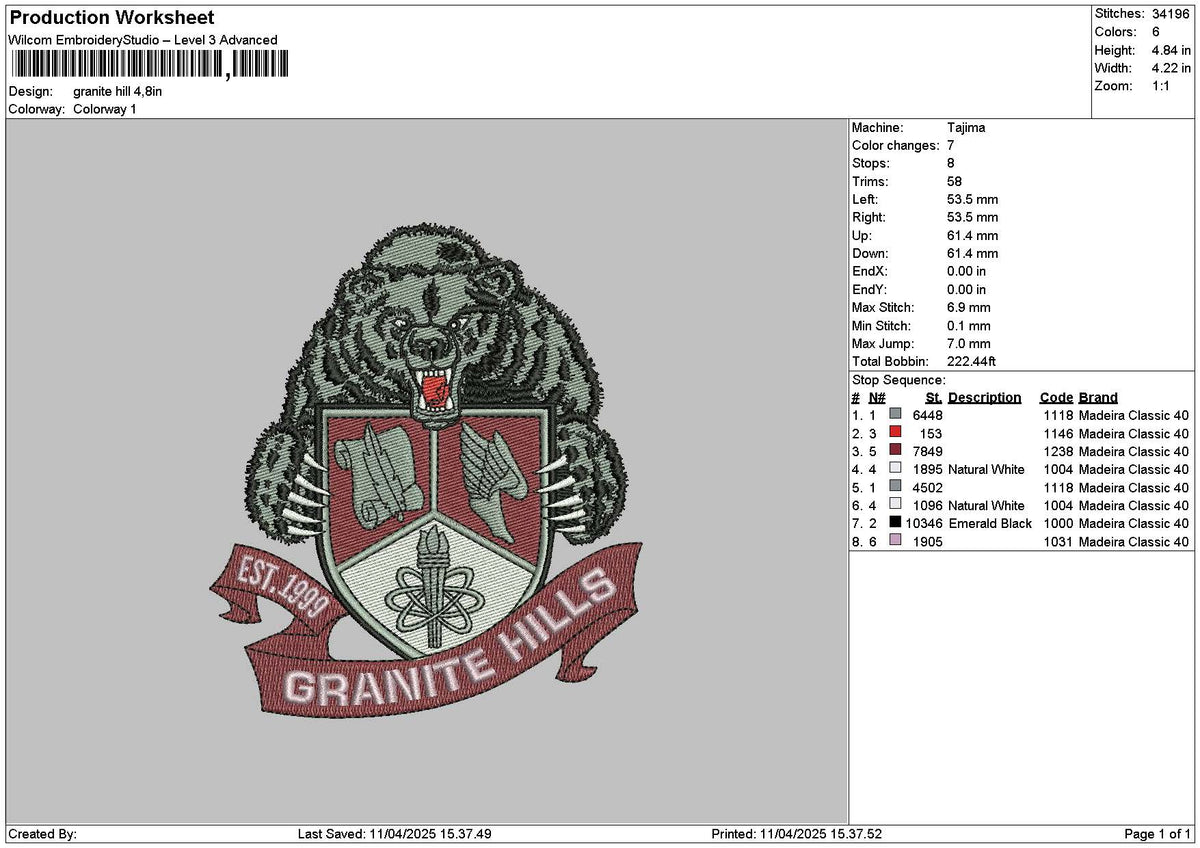Click the 'Stop Sequence:' label
1200x848 pixels.
pos(898,380)
